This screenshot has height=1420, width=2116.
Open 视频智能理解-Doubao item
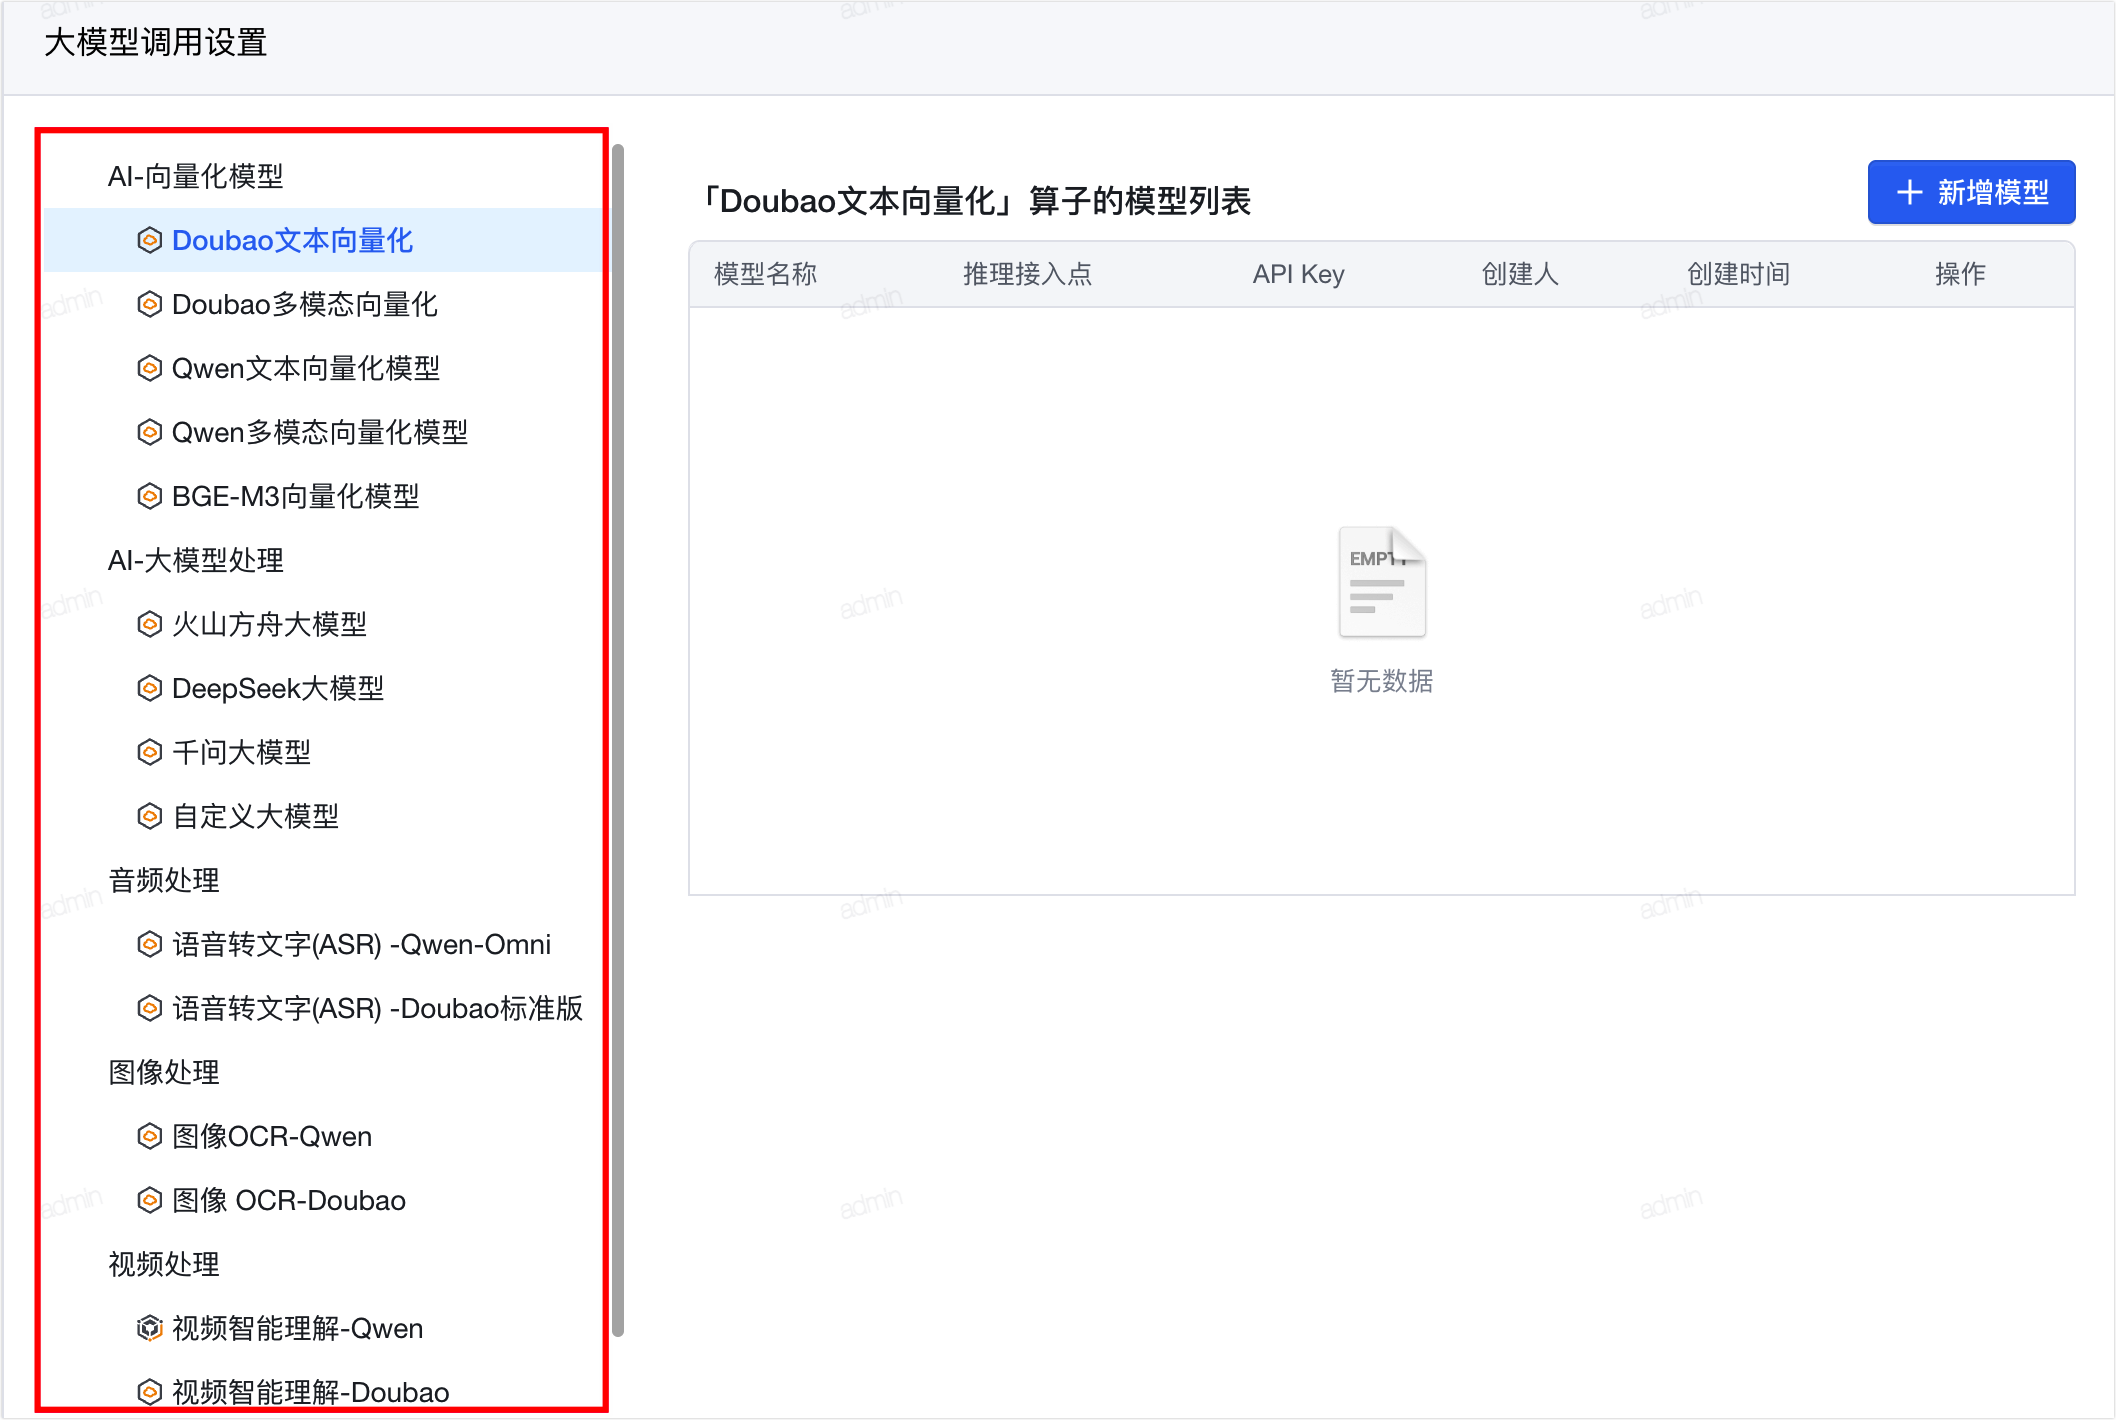(x=310, y=1392)
